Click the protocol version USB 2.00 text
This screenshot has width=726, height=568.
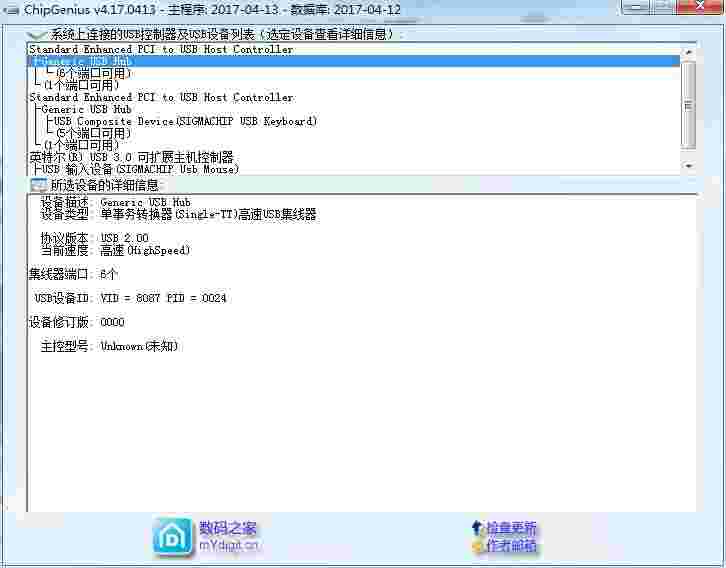[x=124, y=238]
